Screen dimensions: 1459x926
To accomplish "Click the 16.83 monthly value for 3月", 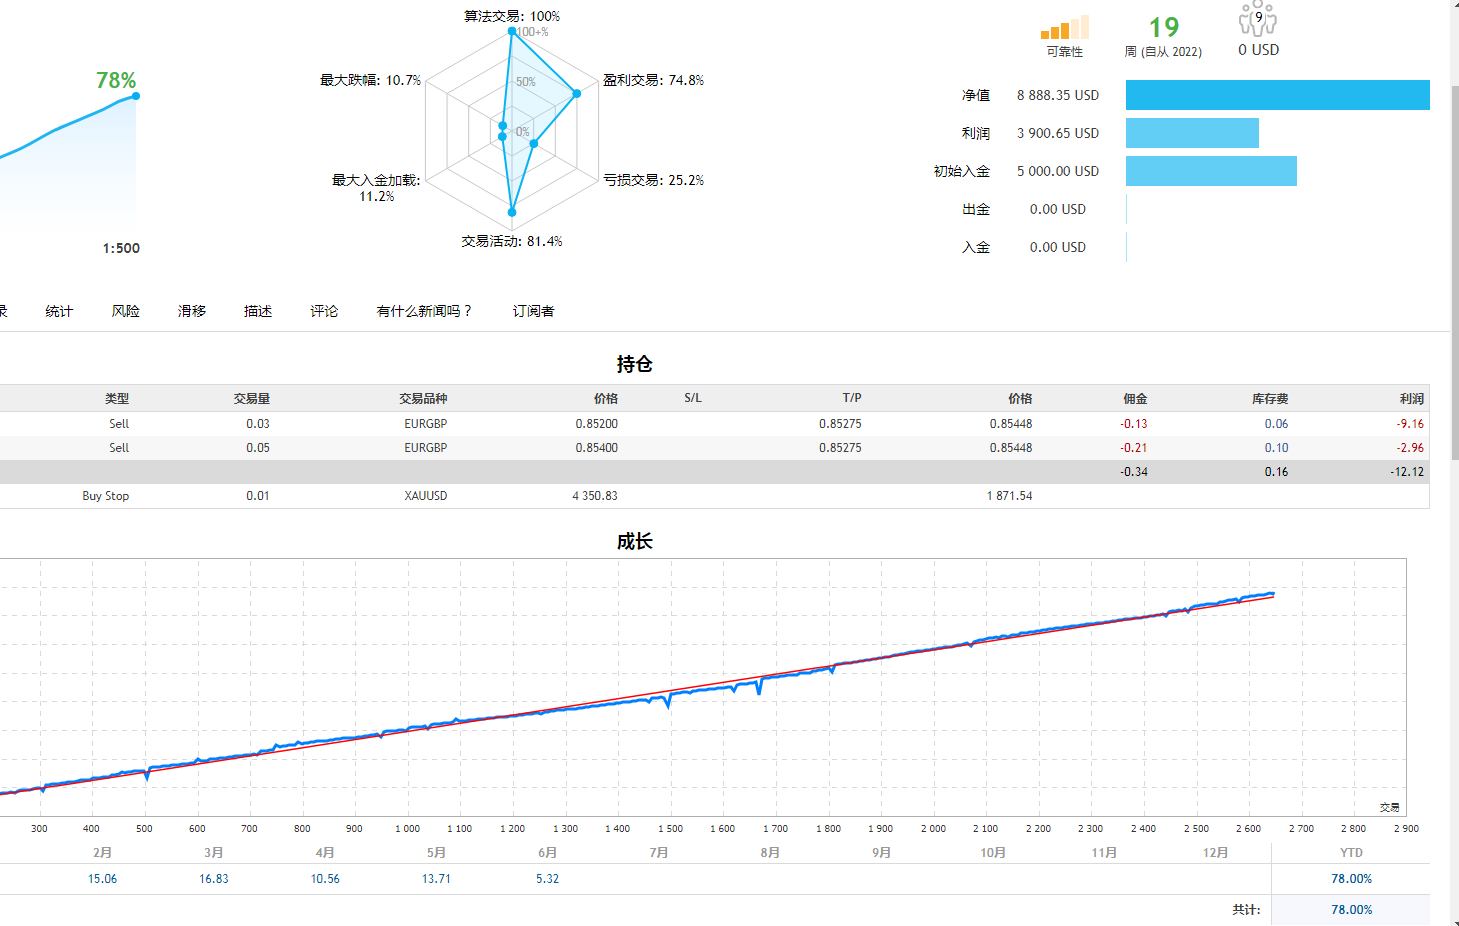I will 214,879.
